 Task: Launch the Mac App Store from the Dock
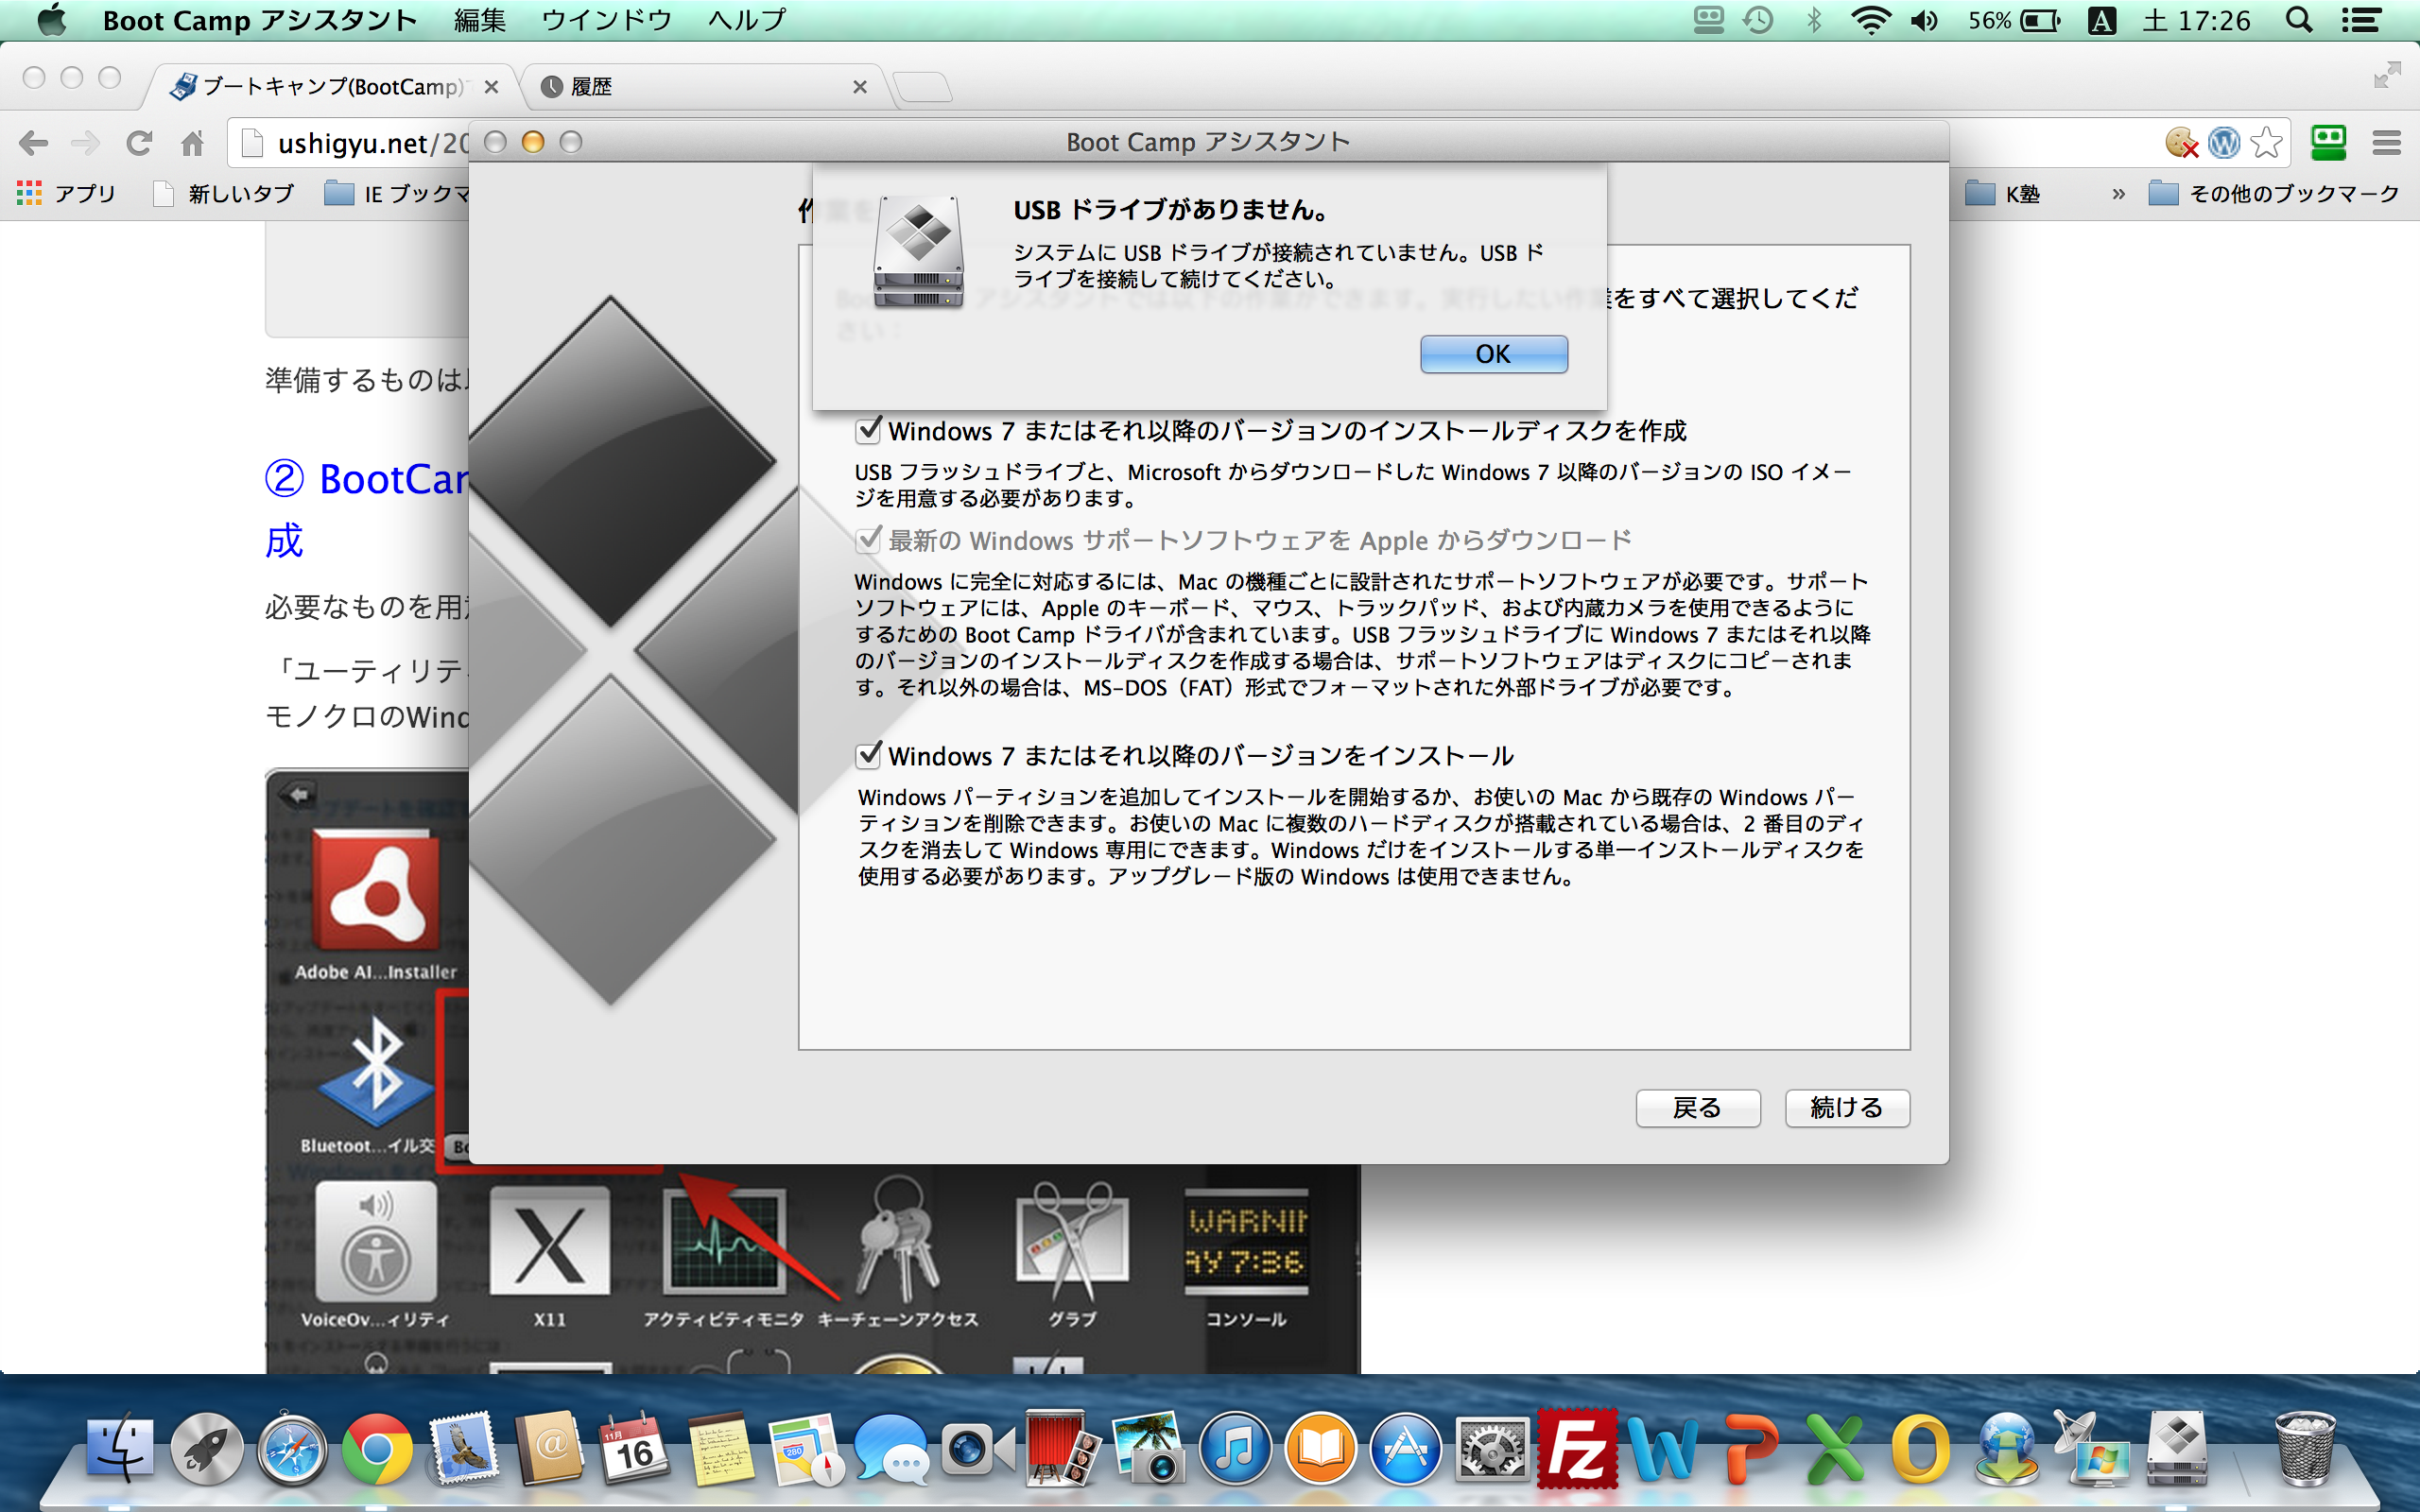1405,1450
